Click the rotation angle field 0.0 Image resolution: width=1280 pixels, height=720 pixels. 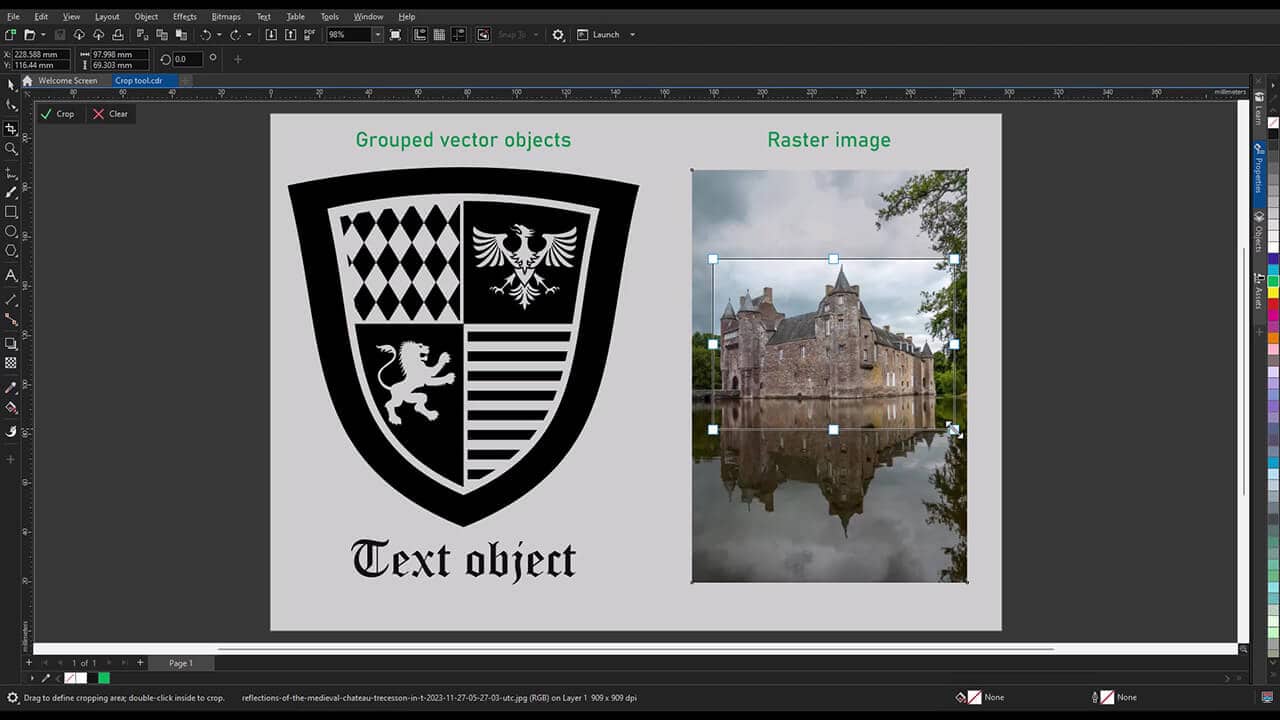pyautogui.click(x=187, y=60)
